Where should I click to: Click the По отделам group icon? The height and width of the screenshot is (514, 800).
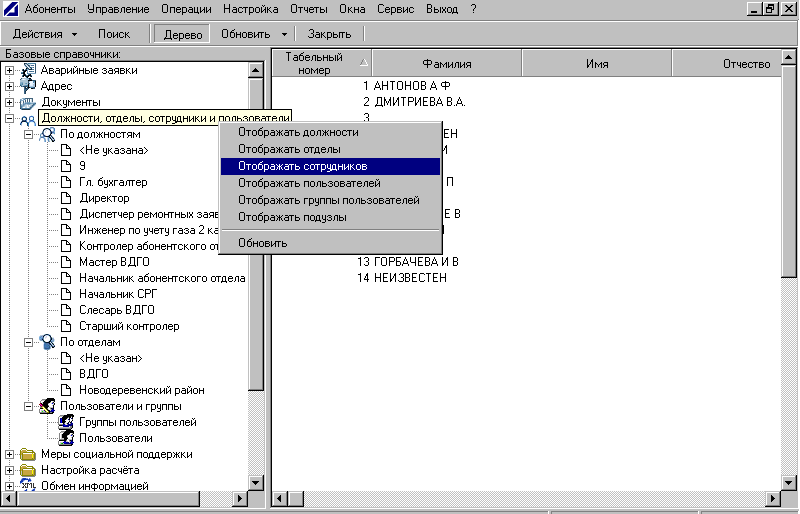click(x=47, y=342)
